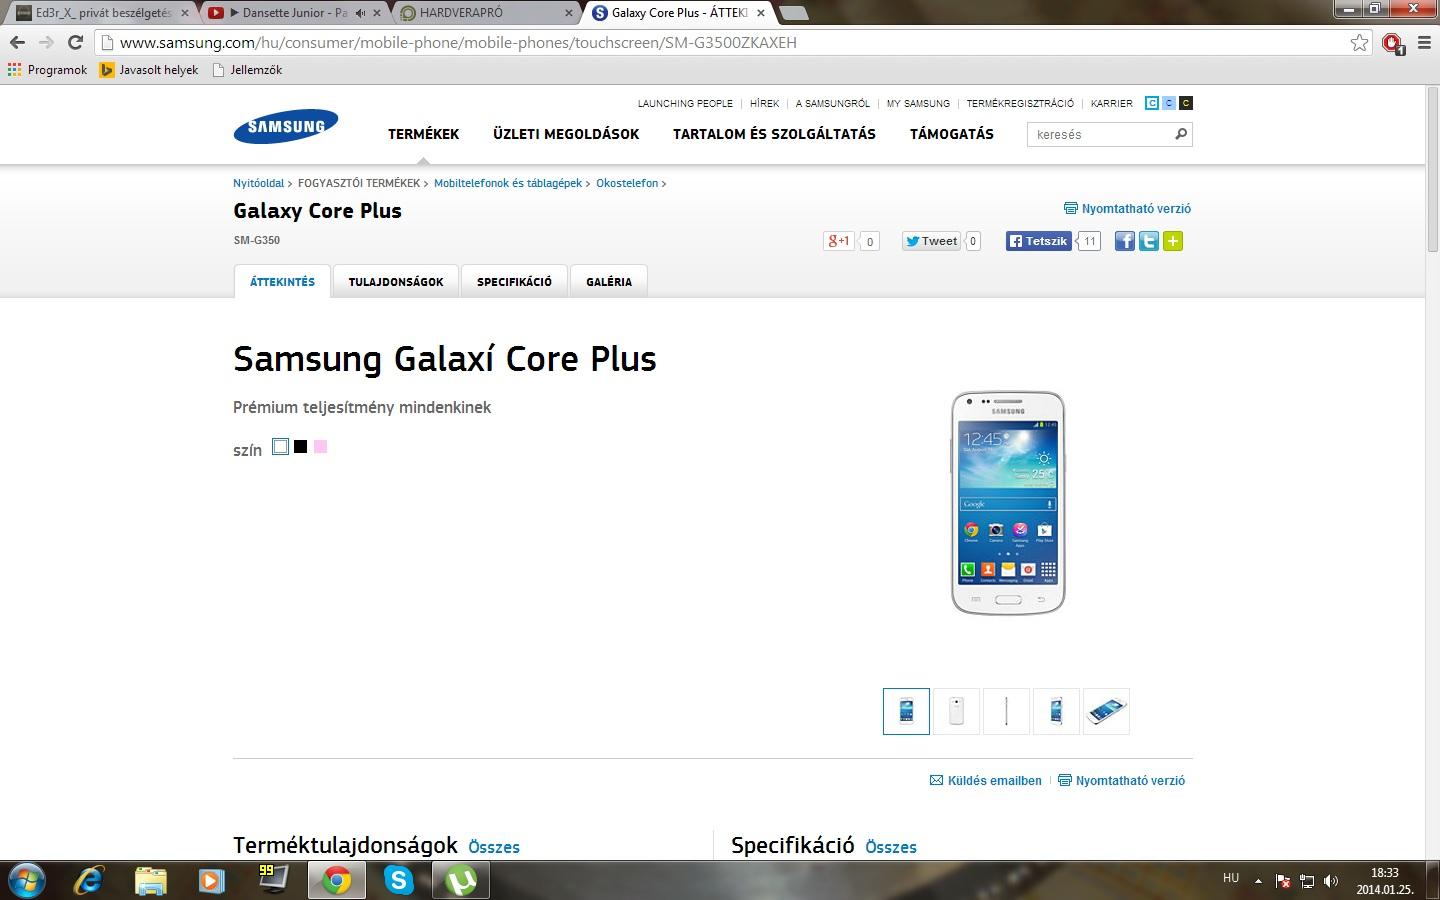The image size is (1440, 900).
Task: Open the TERMÉKEK menu
Action: click(424, 134)
